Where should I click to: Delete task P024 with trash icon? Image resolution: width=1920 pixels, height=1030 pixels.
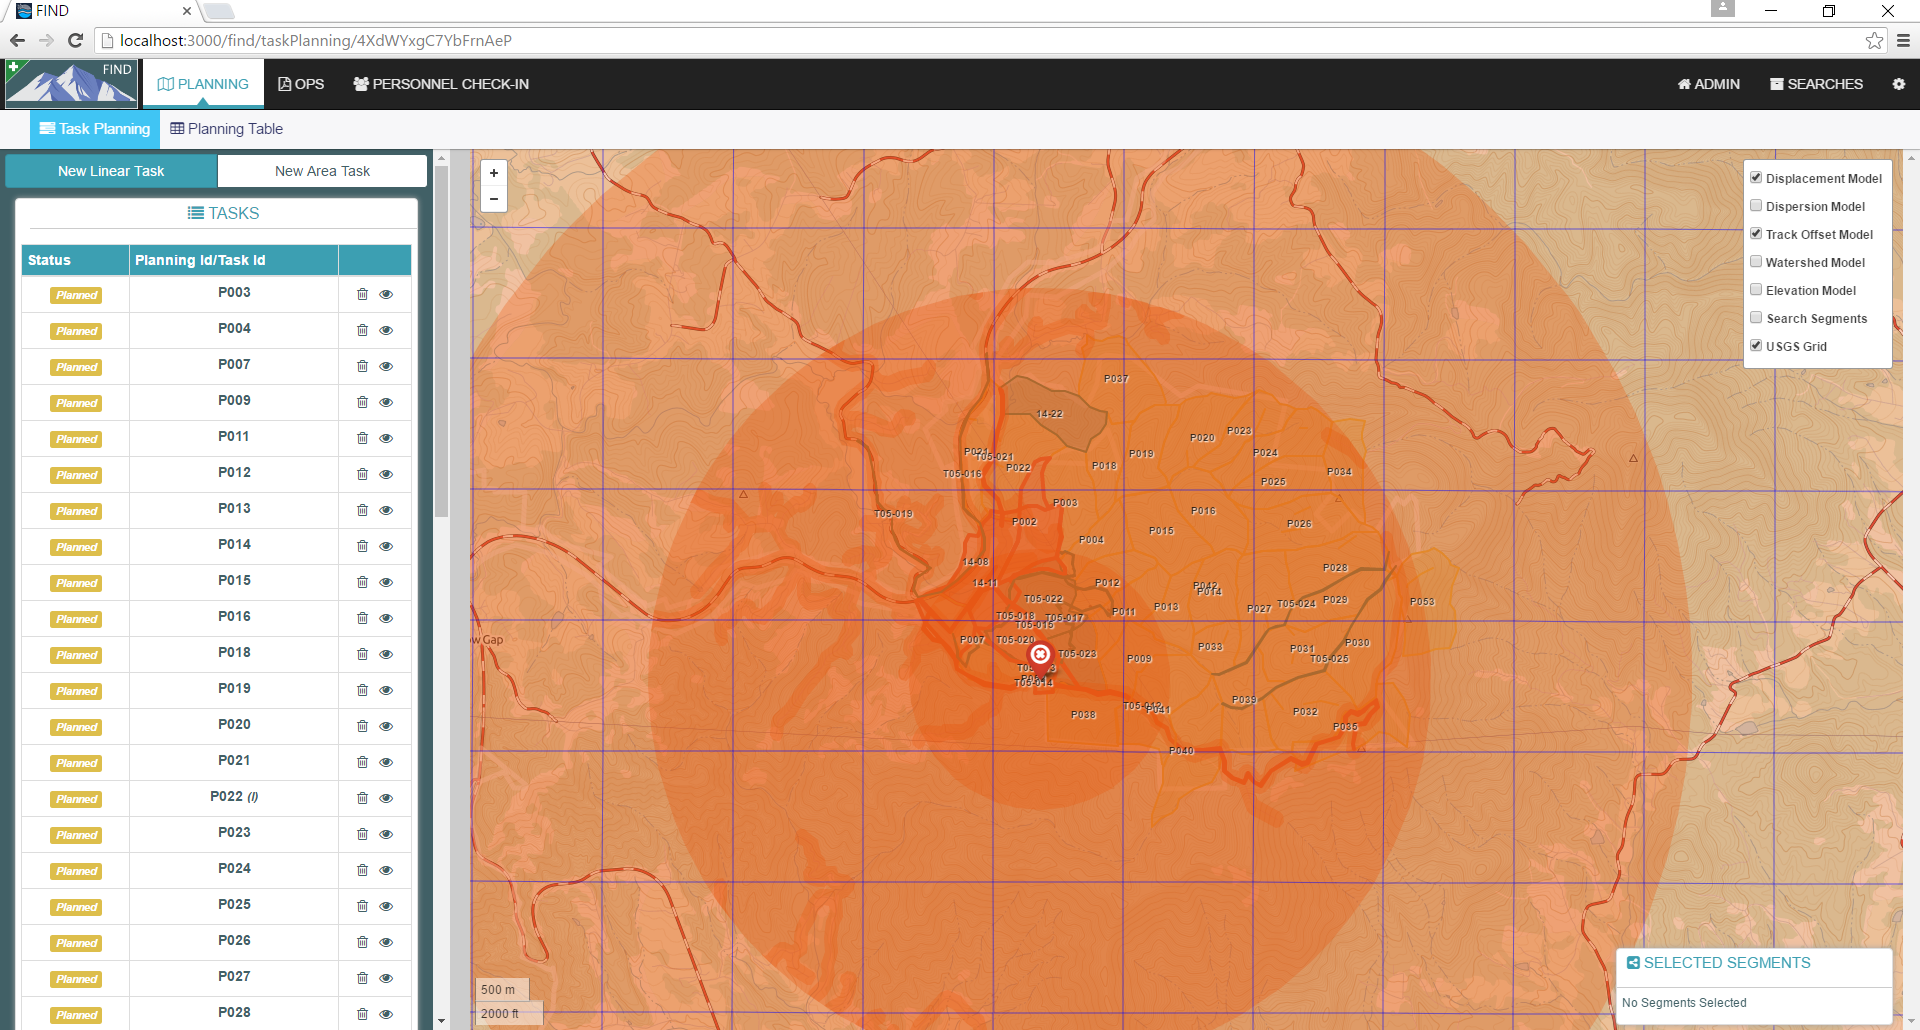click(362, 870)
